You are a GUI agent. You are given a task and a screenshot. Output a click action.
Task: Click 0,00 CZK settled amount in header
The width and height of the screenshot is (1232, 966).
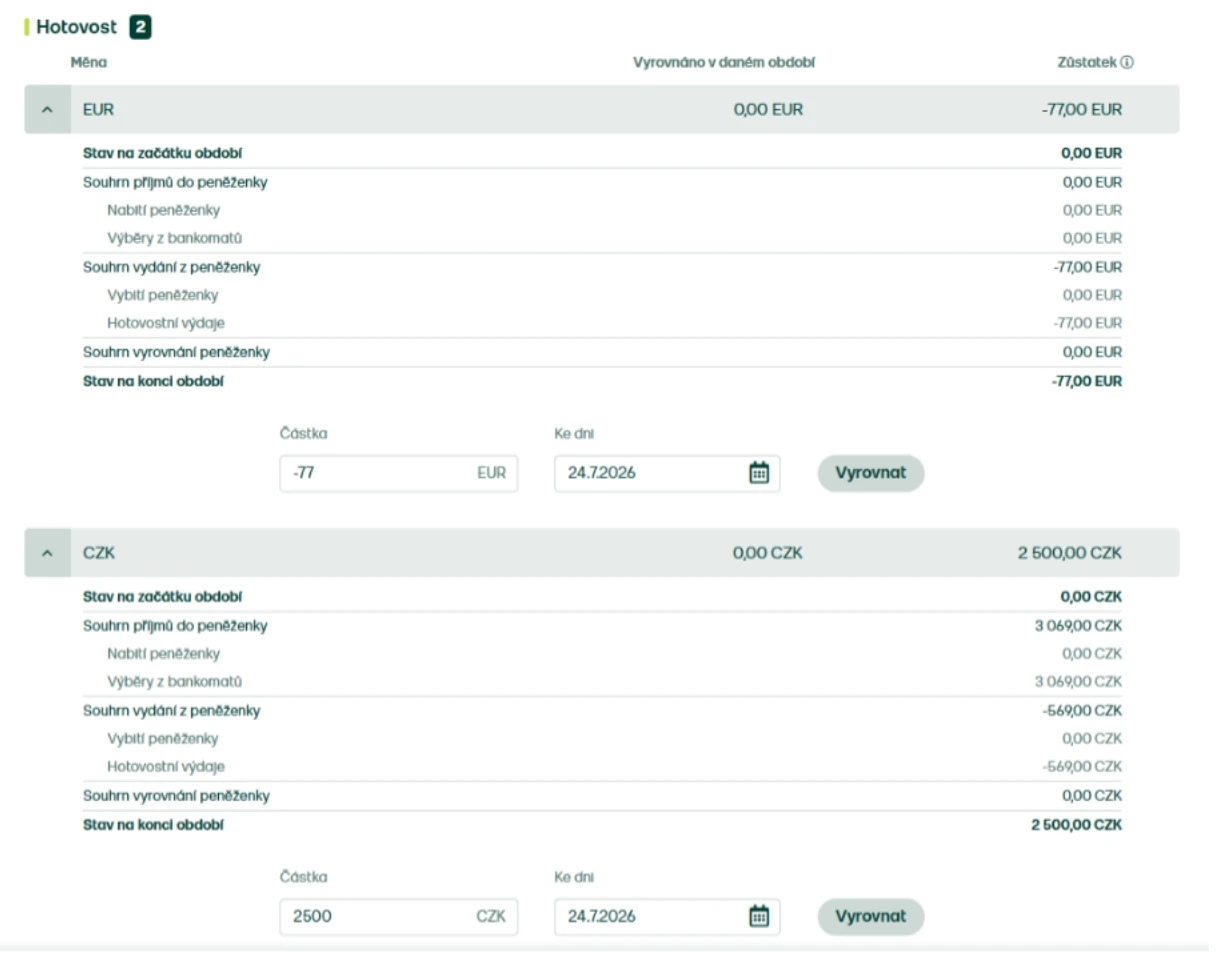point(768,553)
